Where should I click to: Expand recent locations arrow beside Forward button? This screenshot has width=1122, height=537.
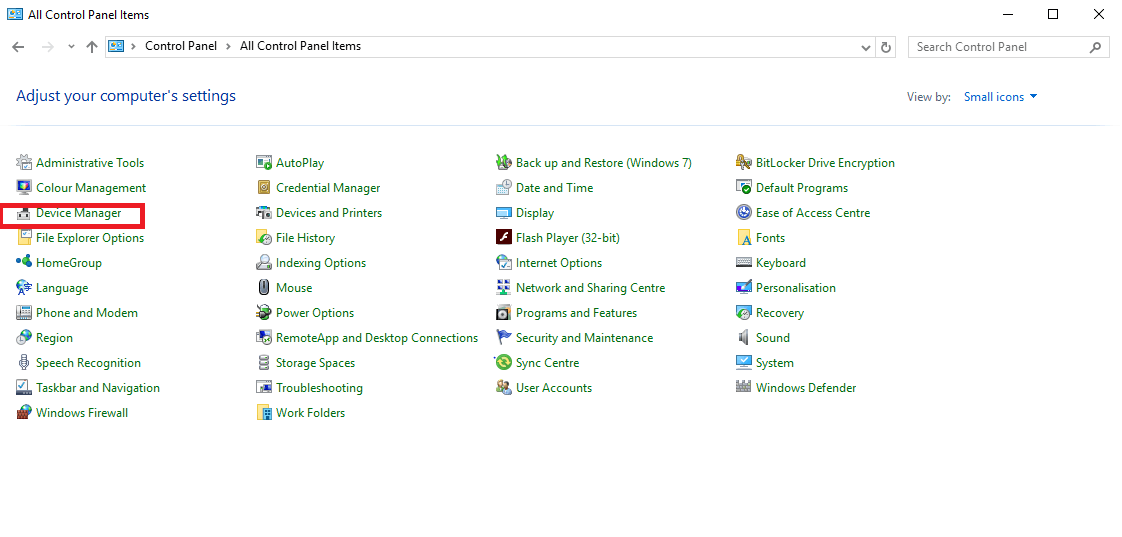click(71, 47)
